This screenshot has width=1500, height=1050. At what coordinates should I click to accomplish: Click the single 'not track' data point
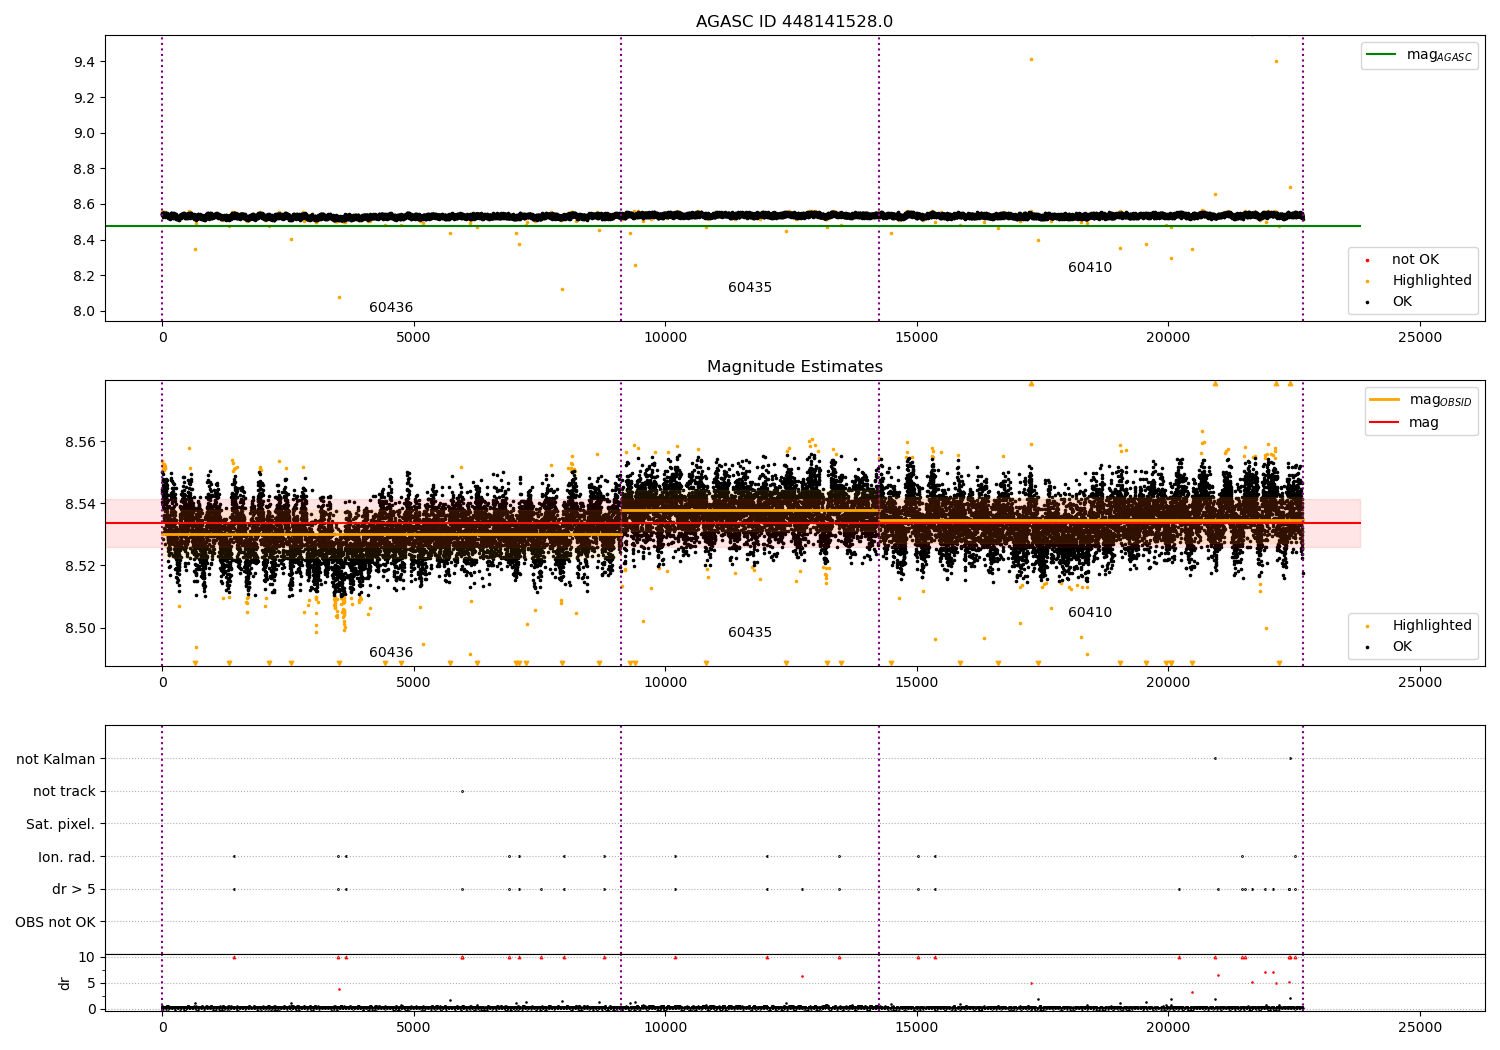pyautogui.click(x=462, y=791)
